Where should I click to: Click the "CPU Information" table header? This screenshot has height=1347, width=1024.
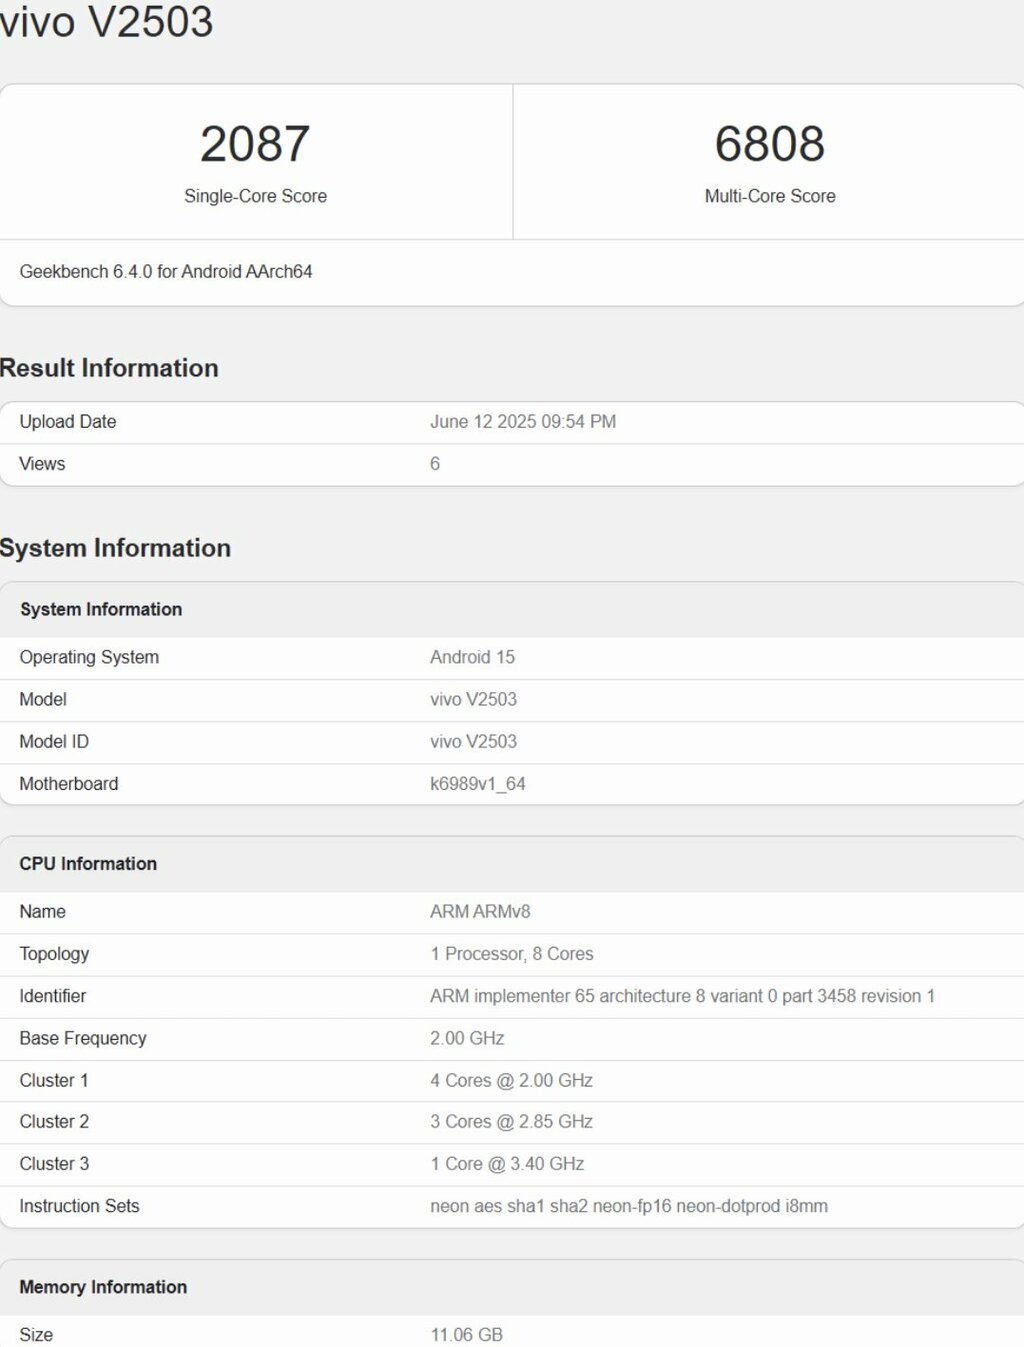(x=88, y=863)
